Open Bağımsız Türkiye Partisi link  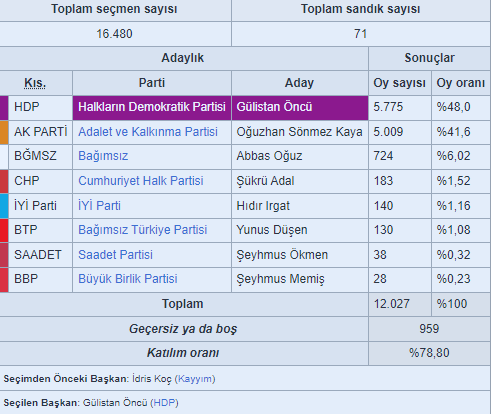[143, 230]
